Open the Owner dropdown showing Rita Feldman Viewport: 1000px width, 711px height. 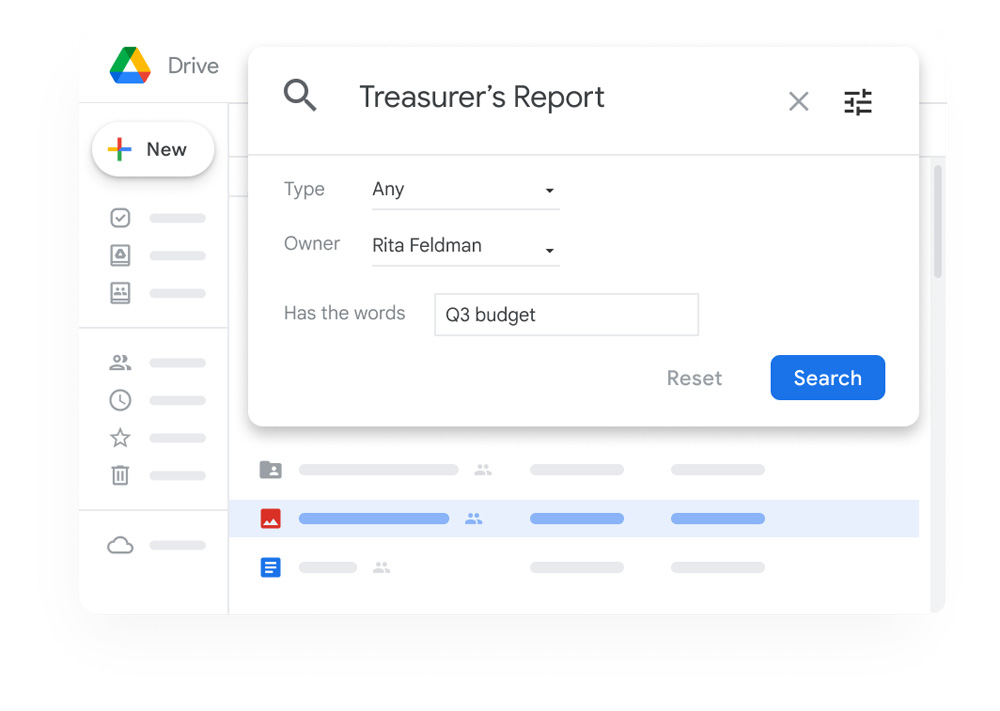click(465, 246)
